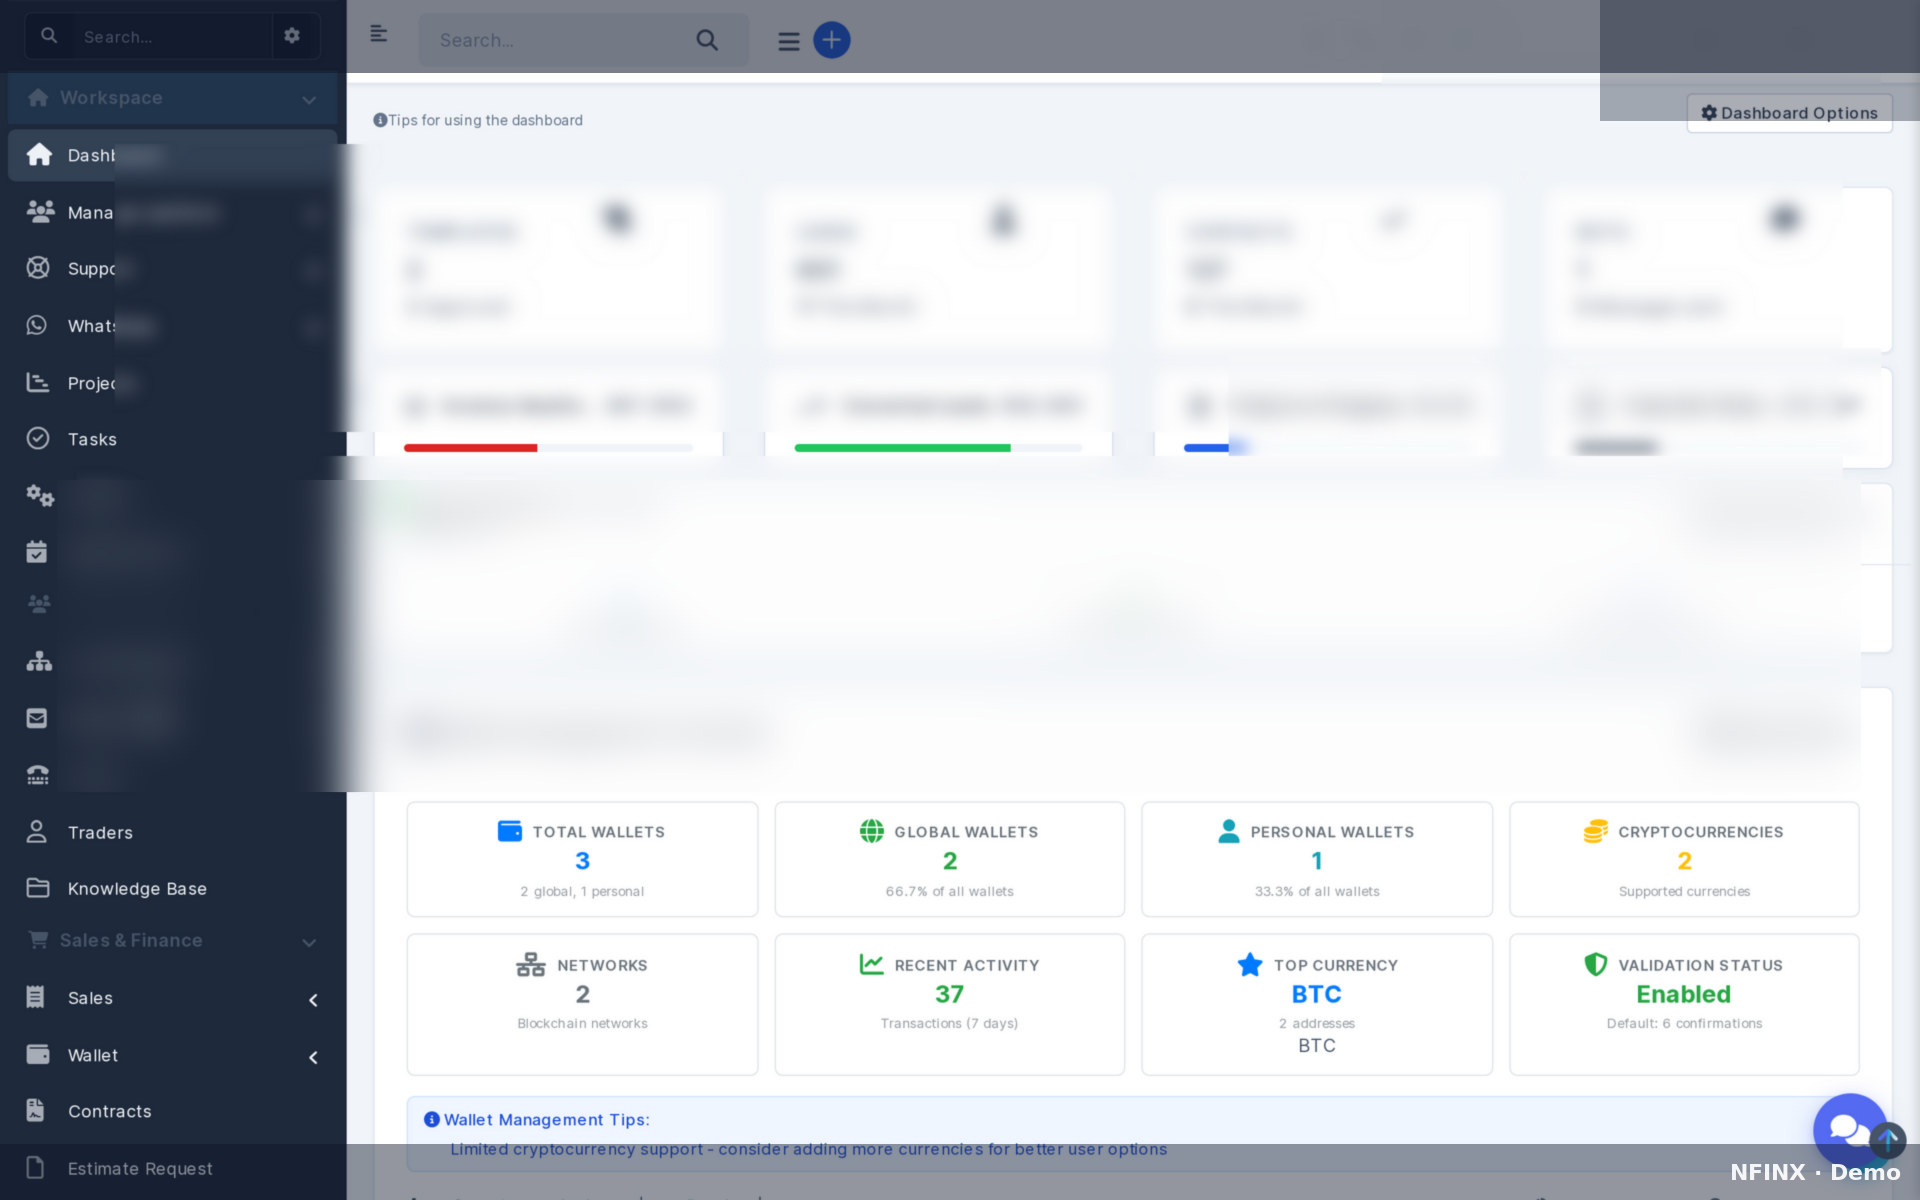Click the Estimate Request file icon
Image resolution: width=1920 pixels, height=1200 pixels.
35,1168
